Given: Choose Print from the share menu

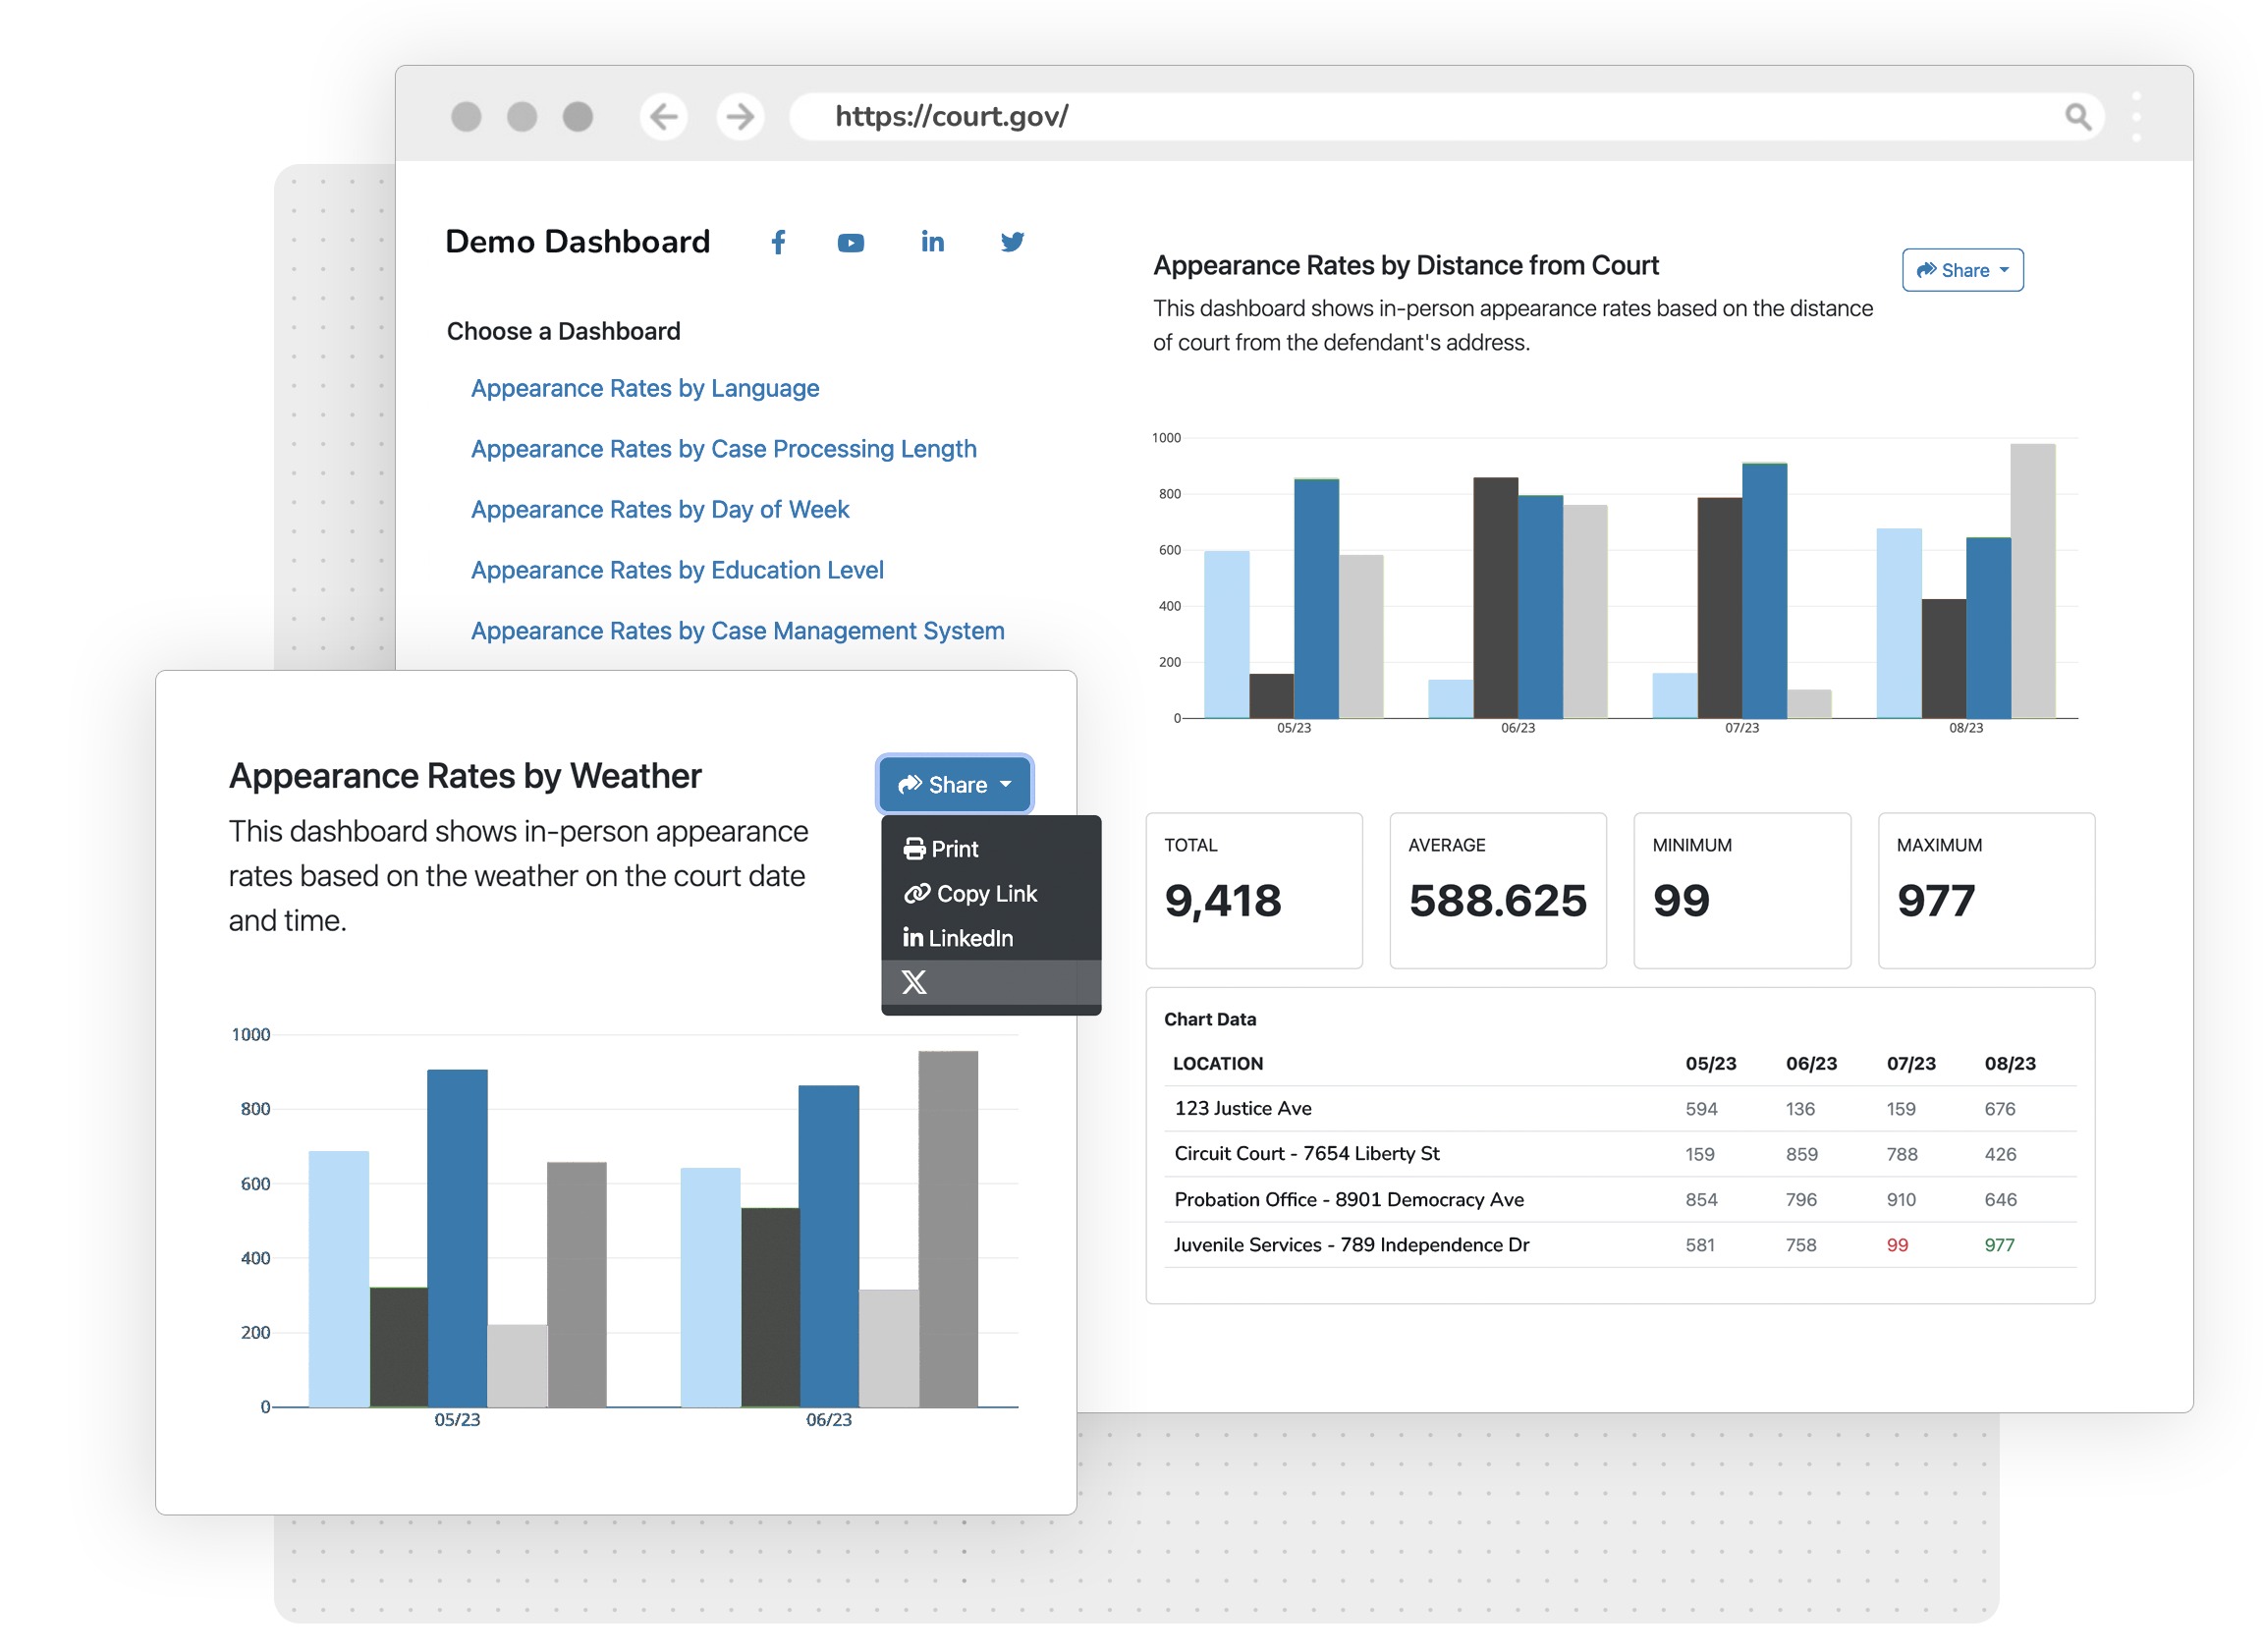Looking at the screenshot, I should (x=941, y=849).
